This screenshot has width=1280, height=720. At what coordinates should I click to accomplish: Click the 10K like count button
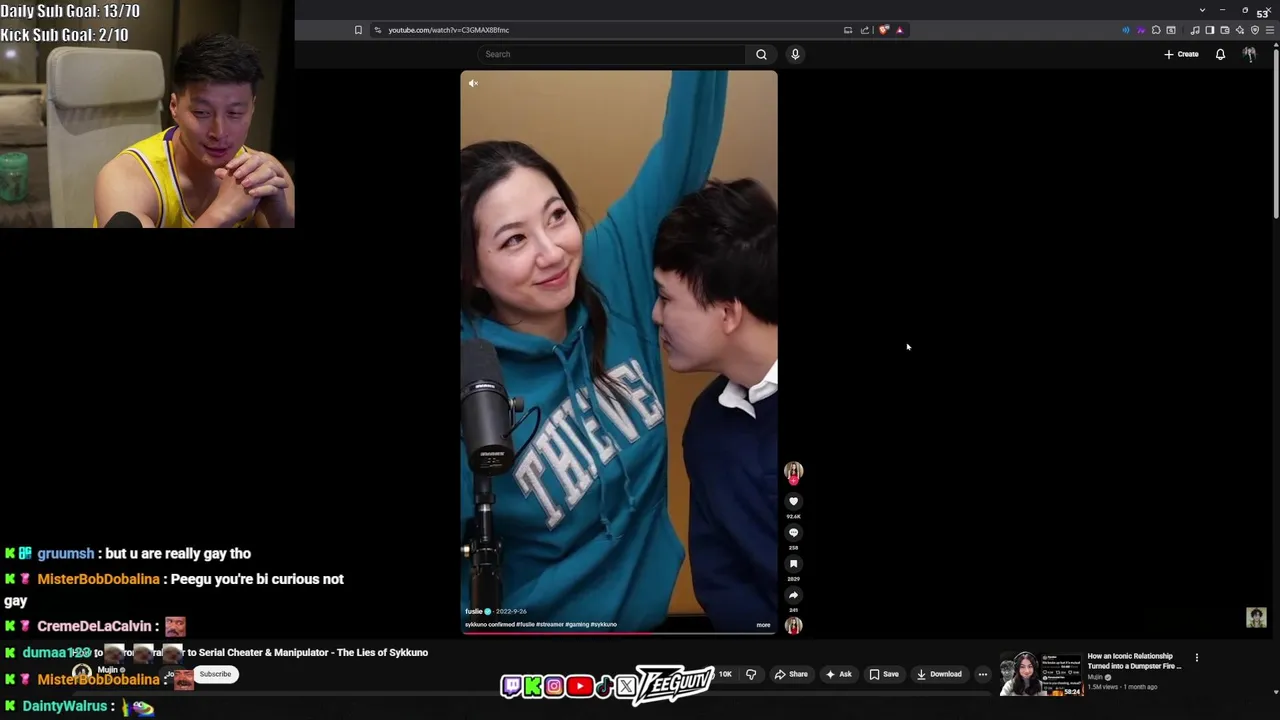click(724, 674)
